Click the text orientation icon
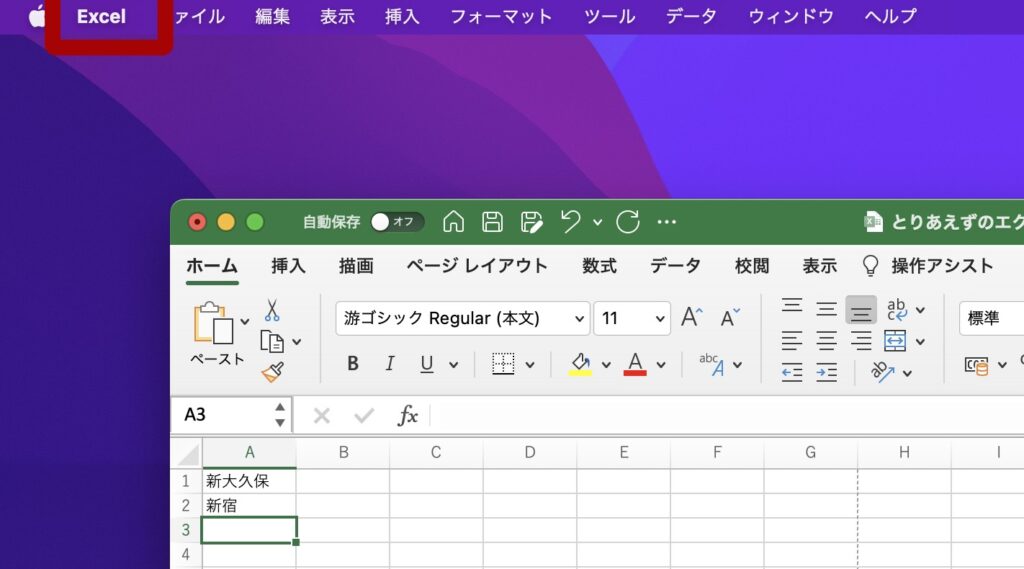 click(882, 372)
